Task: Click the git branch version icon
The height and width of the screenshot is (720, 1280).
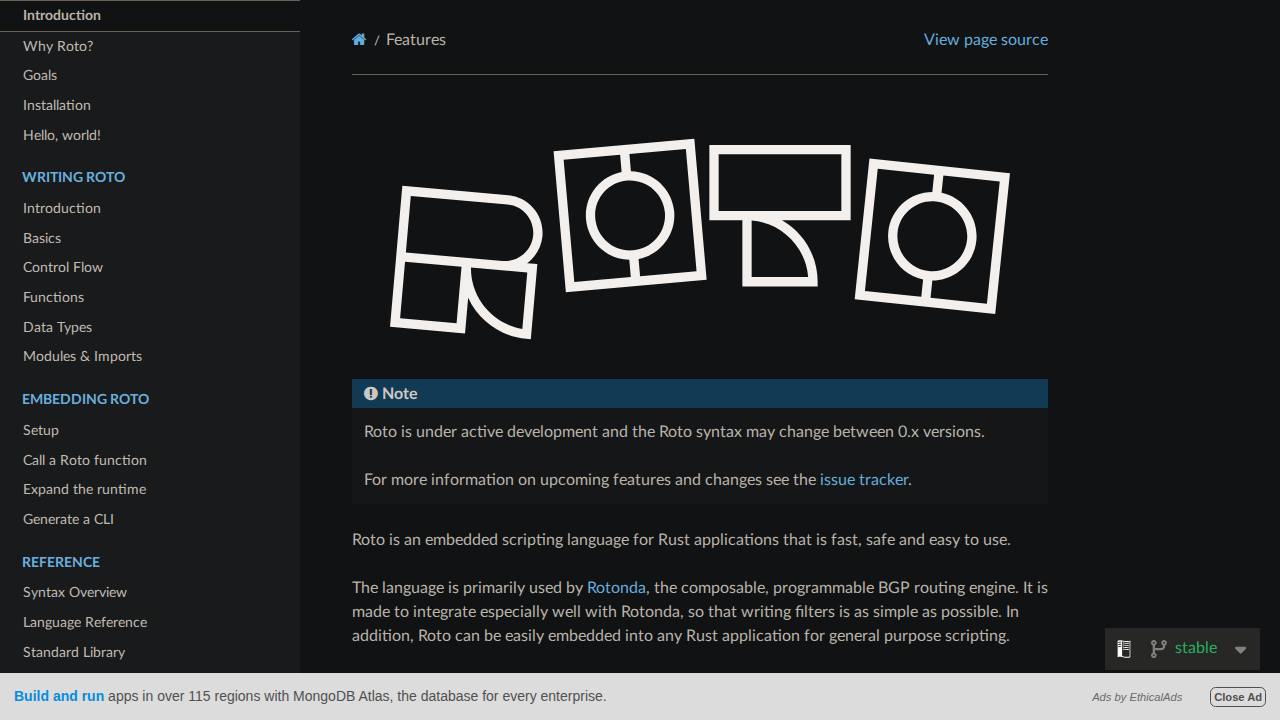Action: 1158,649
